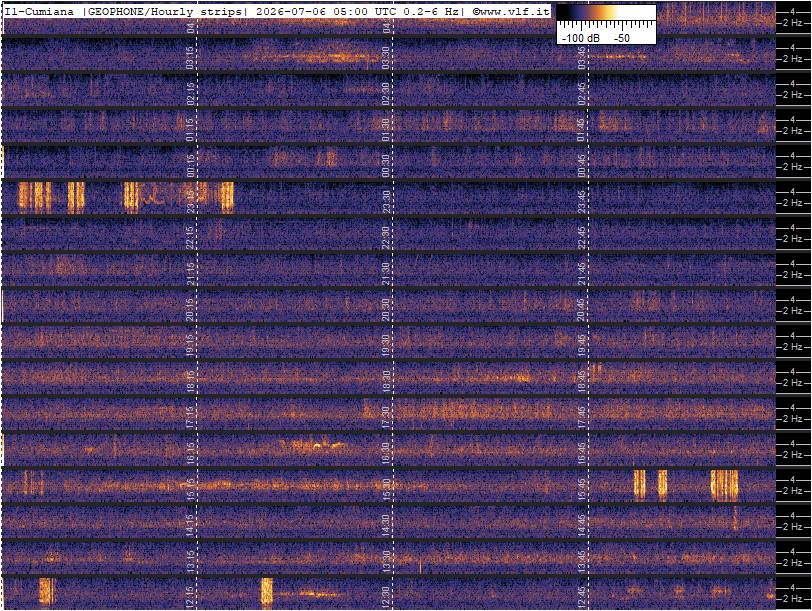The image size is (812, 611).
Task: Pick the 00:15 time marker
Action: point(190,166)
